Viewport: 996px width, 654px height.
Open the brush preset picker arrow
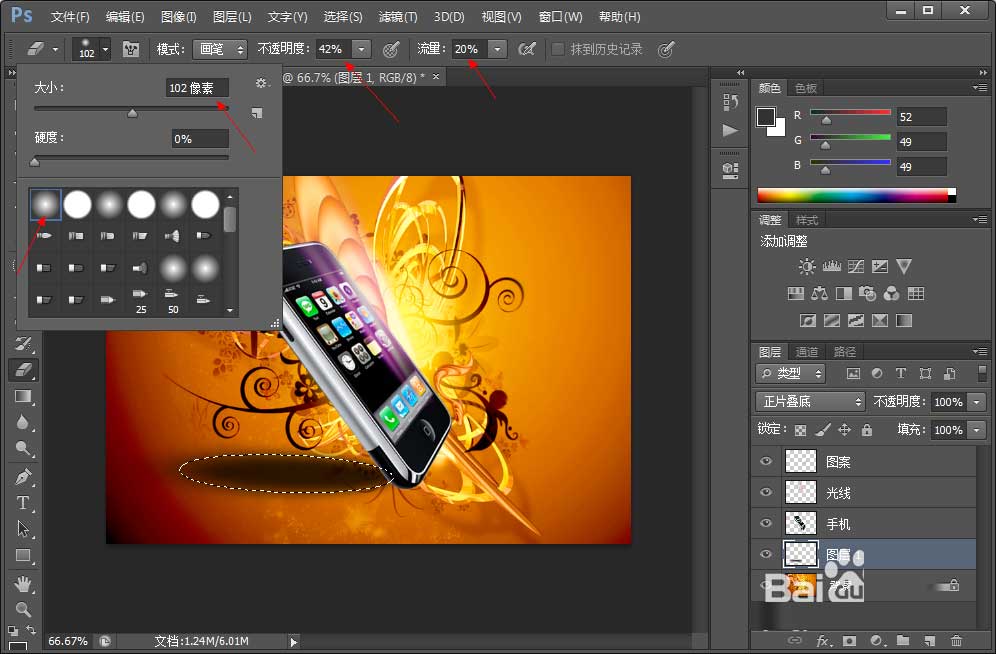click(105, 49)
